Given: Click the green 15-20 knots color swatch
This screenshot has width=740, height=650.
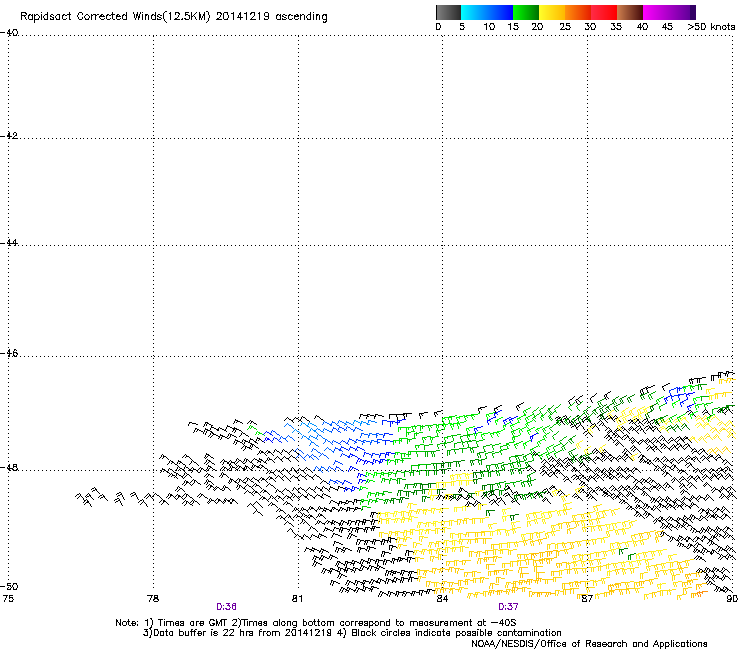Looking at the screenshot, I should pyautogui.click(x=526, y=12).
